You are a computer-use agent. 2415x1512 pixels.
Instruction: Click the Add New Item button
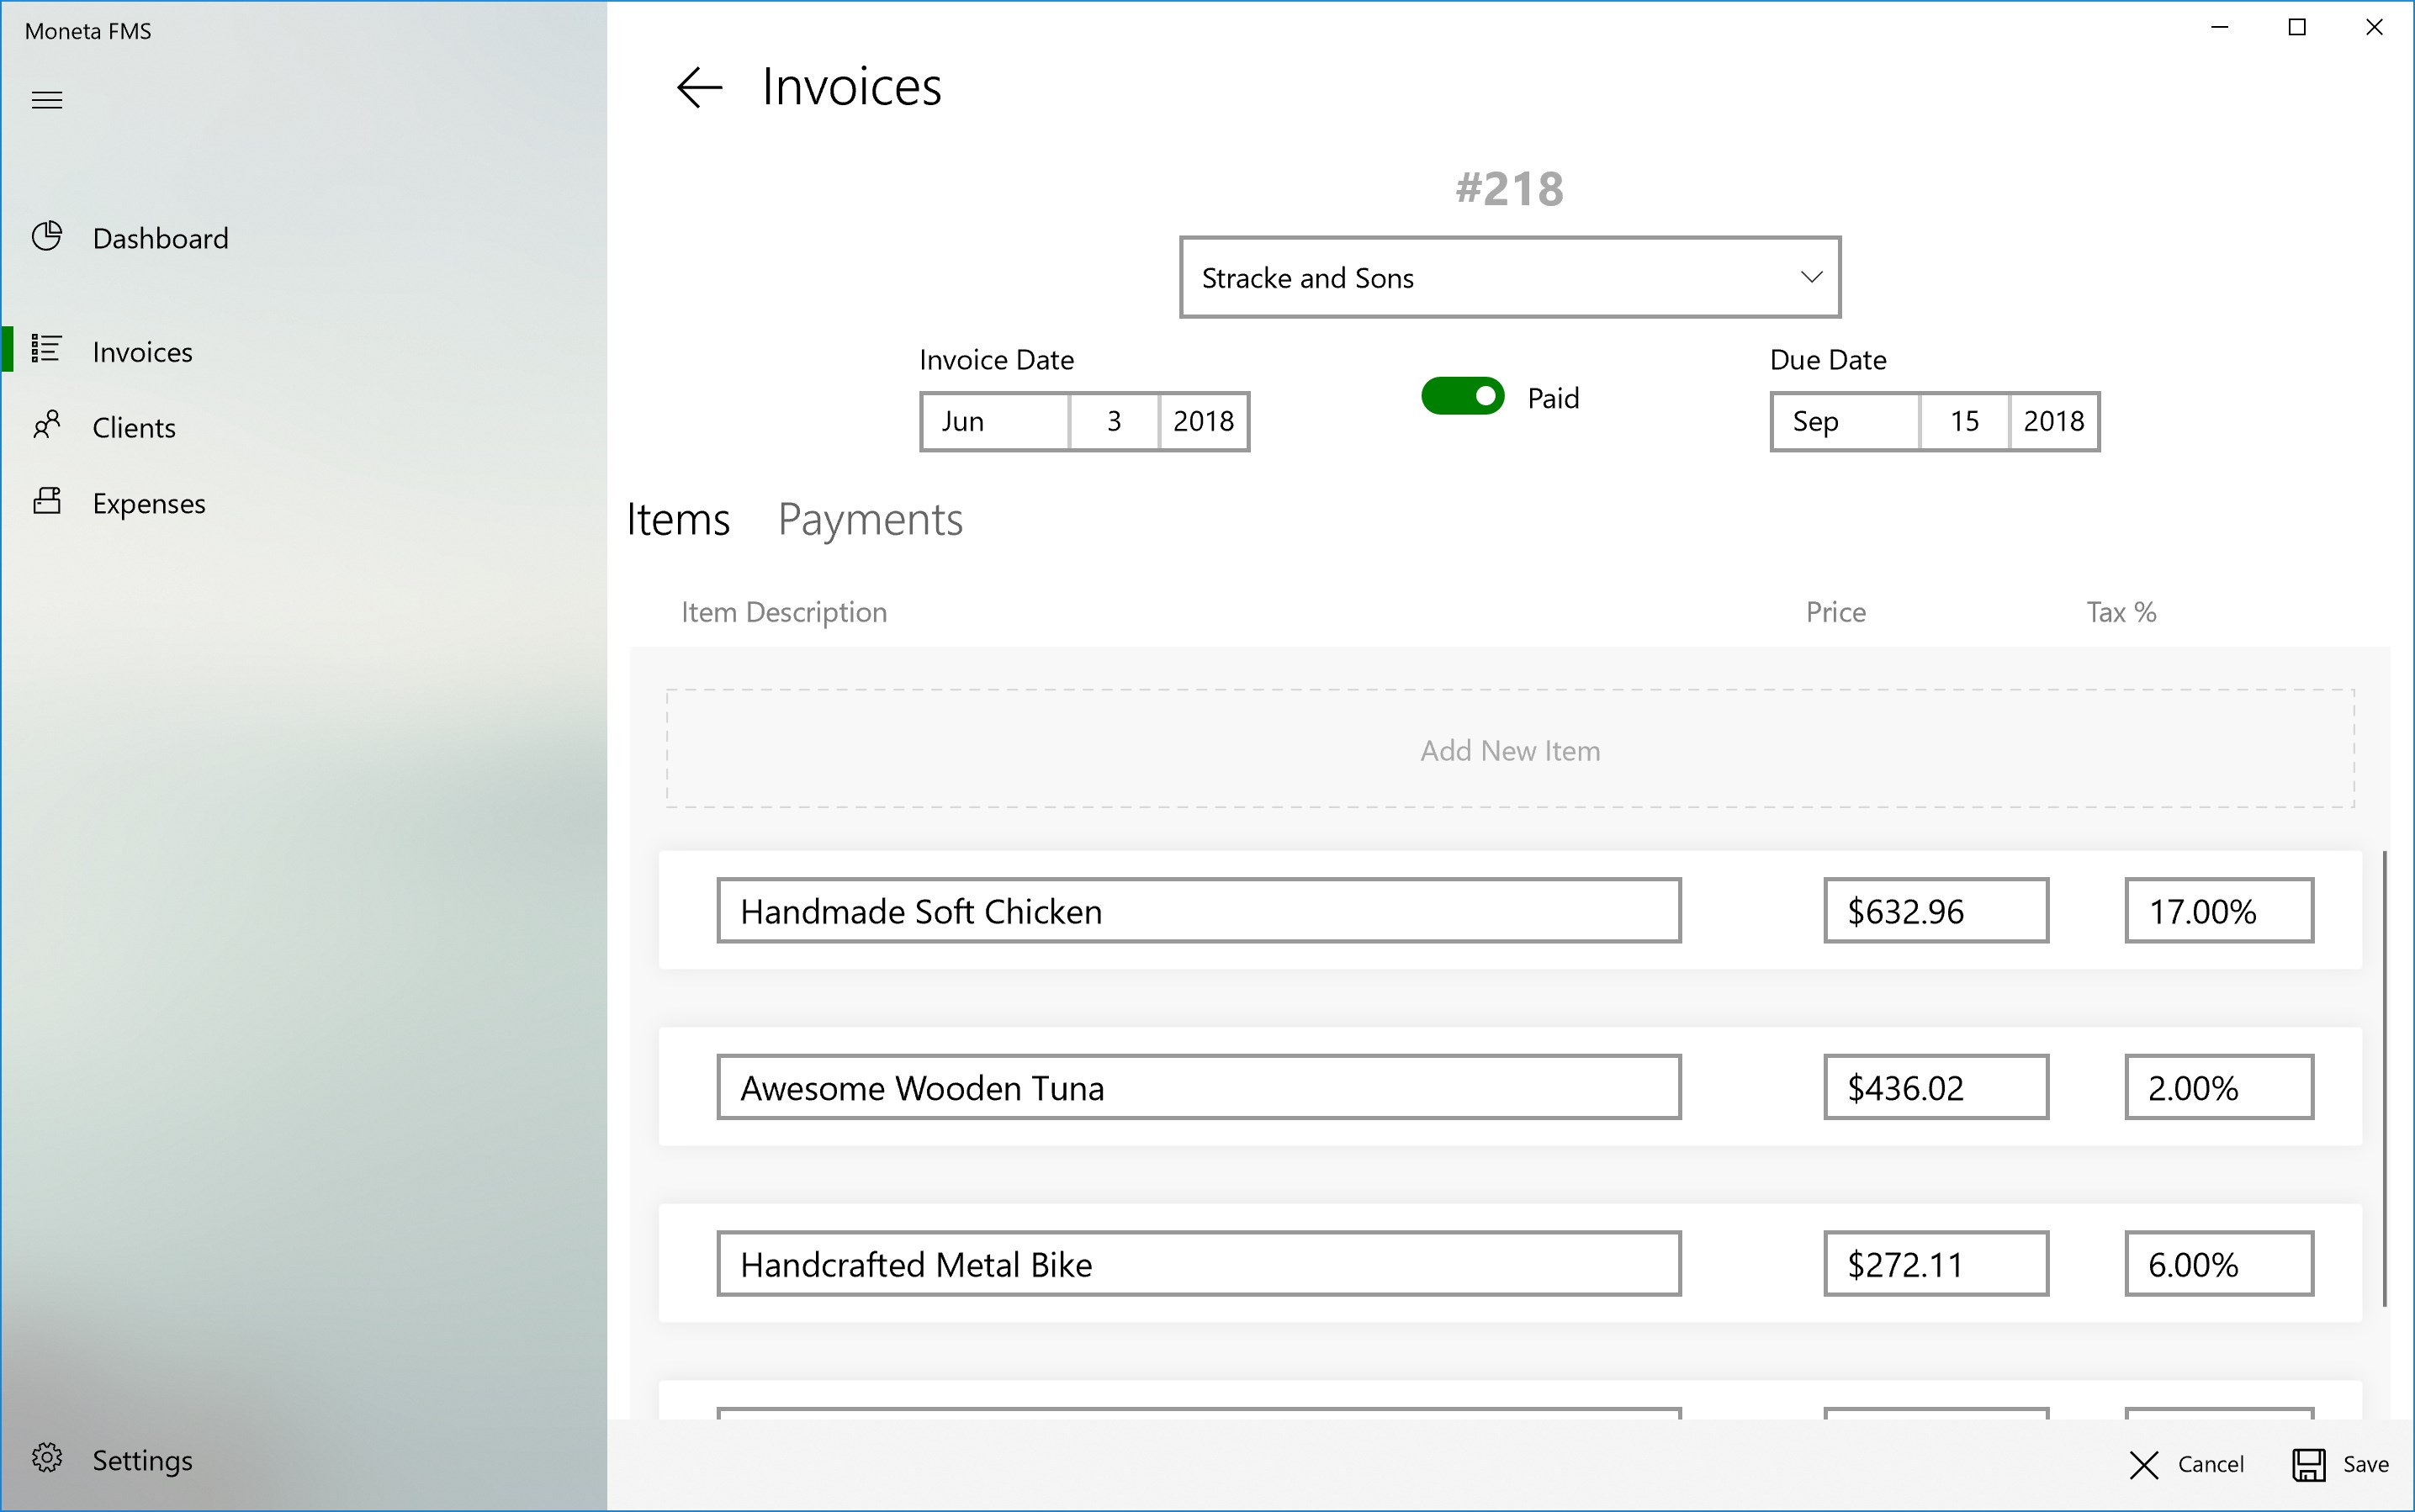coord(1510,750)
